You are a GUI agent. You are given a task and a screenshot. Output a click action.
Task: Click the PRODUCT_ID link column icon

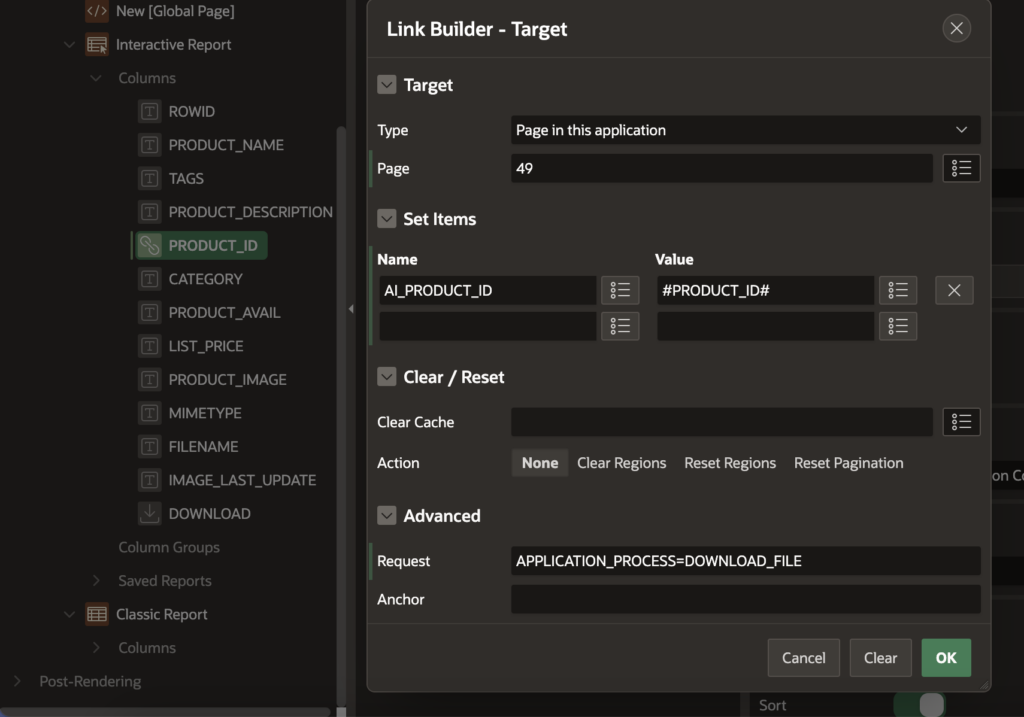click(x=150, y=245)
